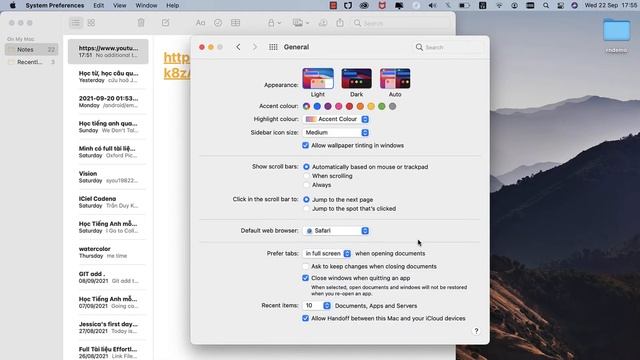Image resolution: width=640 pixels, height=360 pixels.
Task: Click the share icon in Notes toolbar
Action: point(340,23)
